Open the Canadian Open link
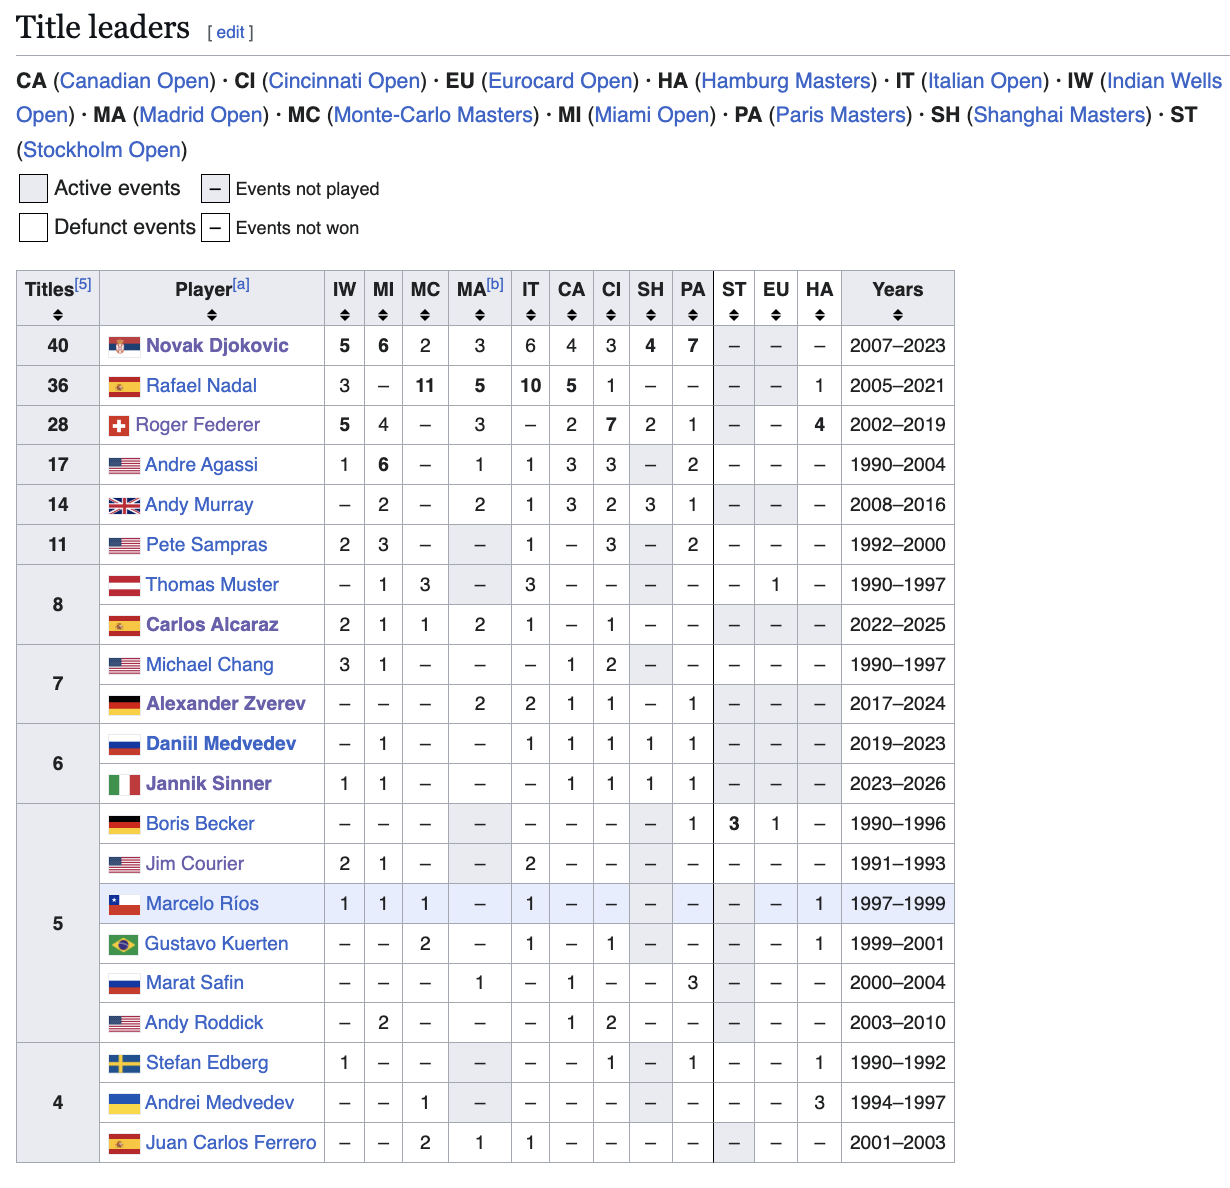This screenshot has width=1230, height=1188. coord(135,81)
